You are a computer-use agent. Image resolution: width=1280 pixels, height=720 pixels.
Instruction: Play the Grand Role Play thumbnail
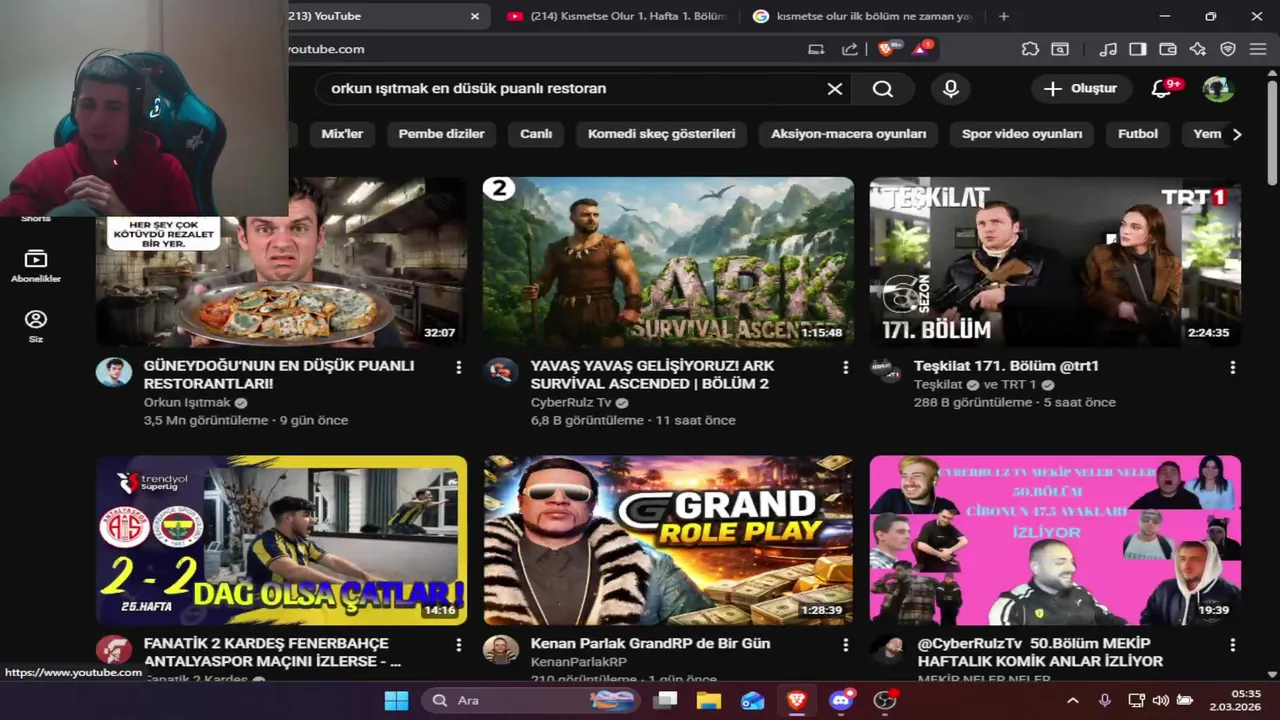[668, 540]
